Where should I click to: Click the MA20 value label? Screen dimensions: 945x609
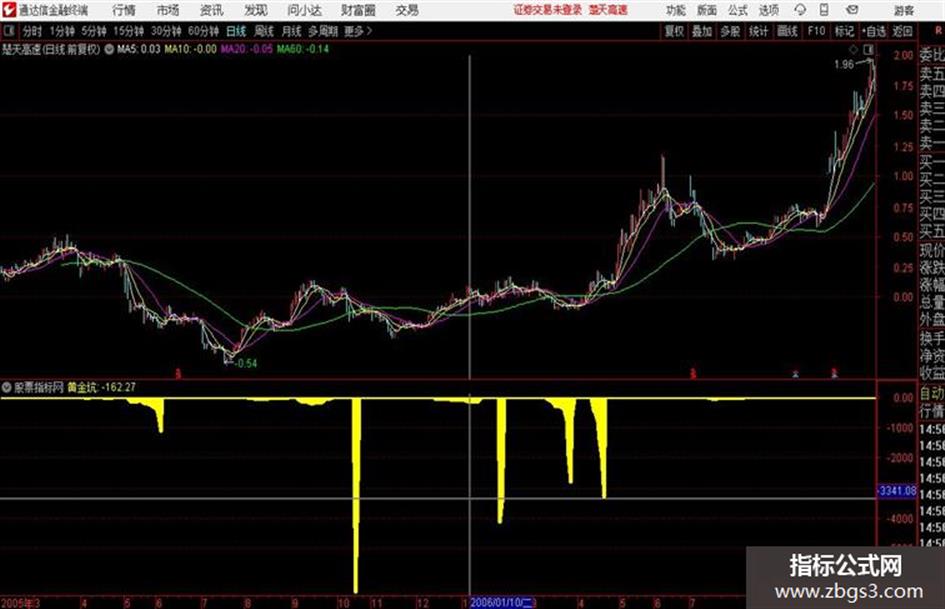coord(246,49)
